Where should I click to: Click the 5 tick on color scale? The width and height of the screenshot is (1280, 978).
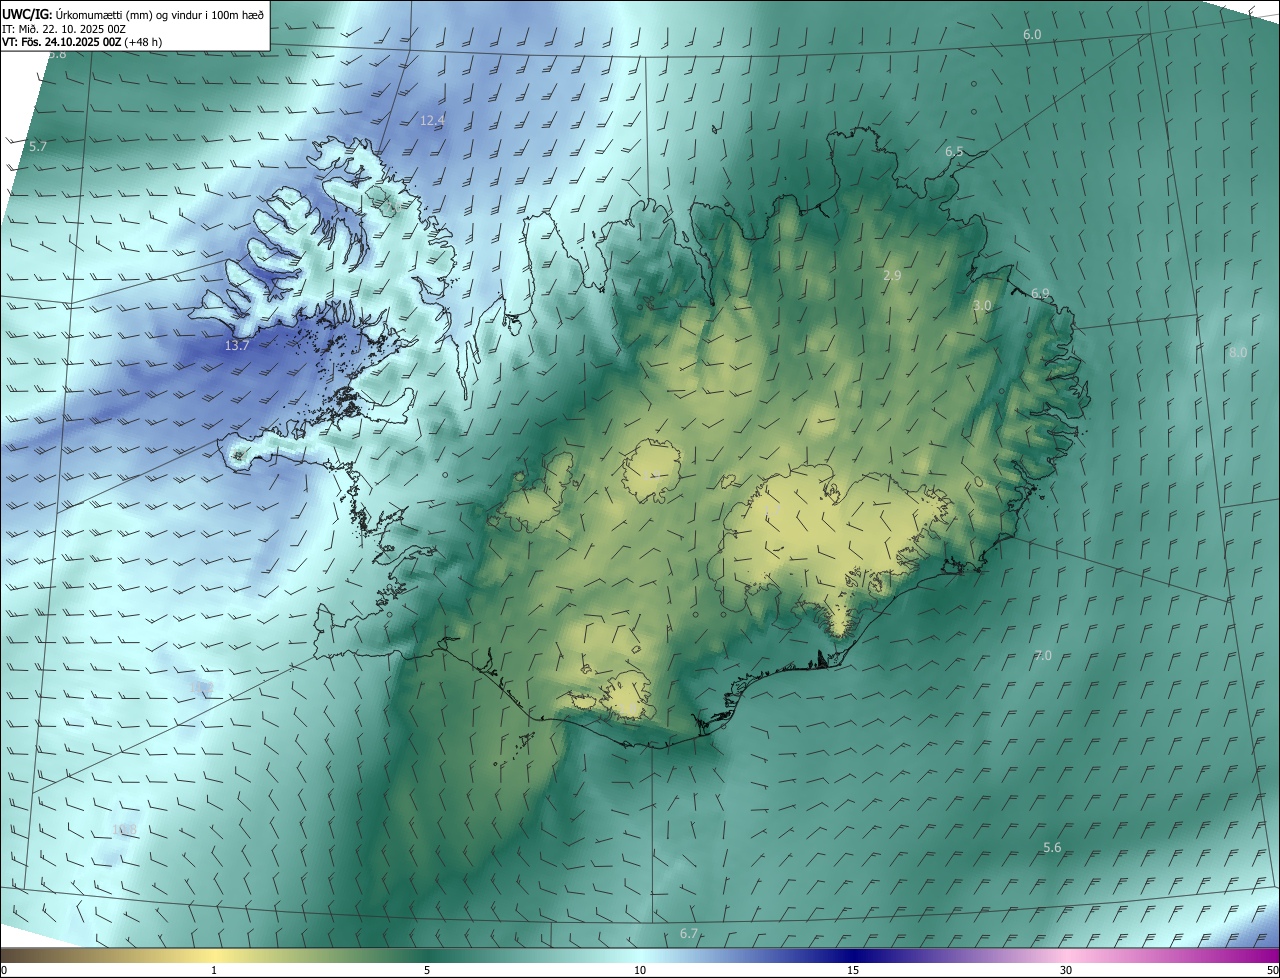point(427,970)
